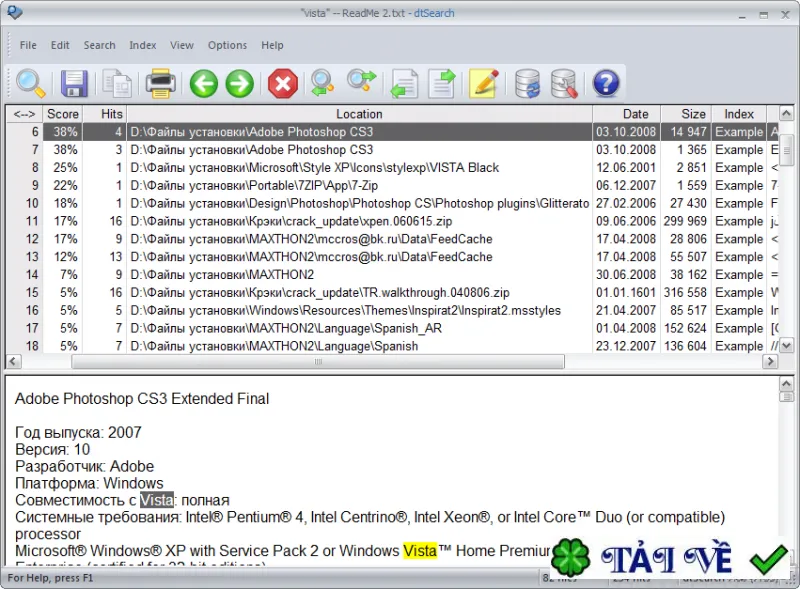Select the VISTA Black result row
The image size is (800, 589).
[392, 167]
